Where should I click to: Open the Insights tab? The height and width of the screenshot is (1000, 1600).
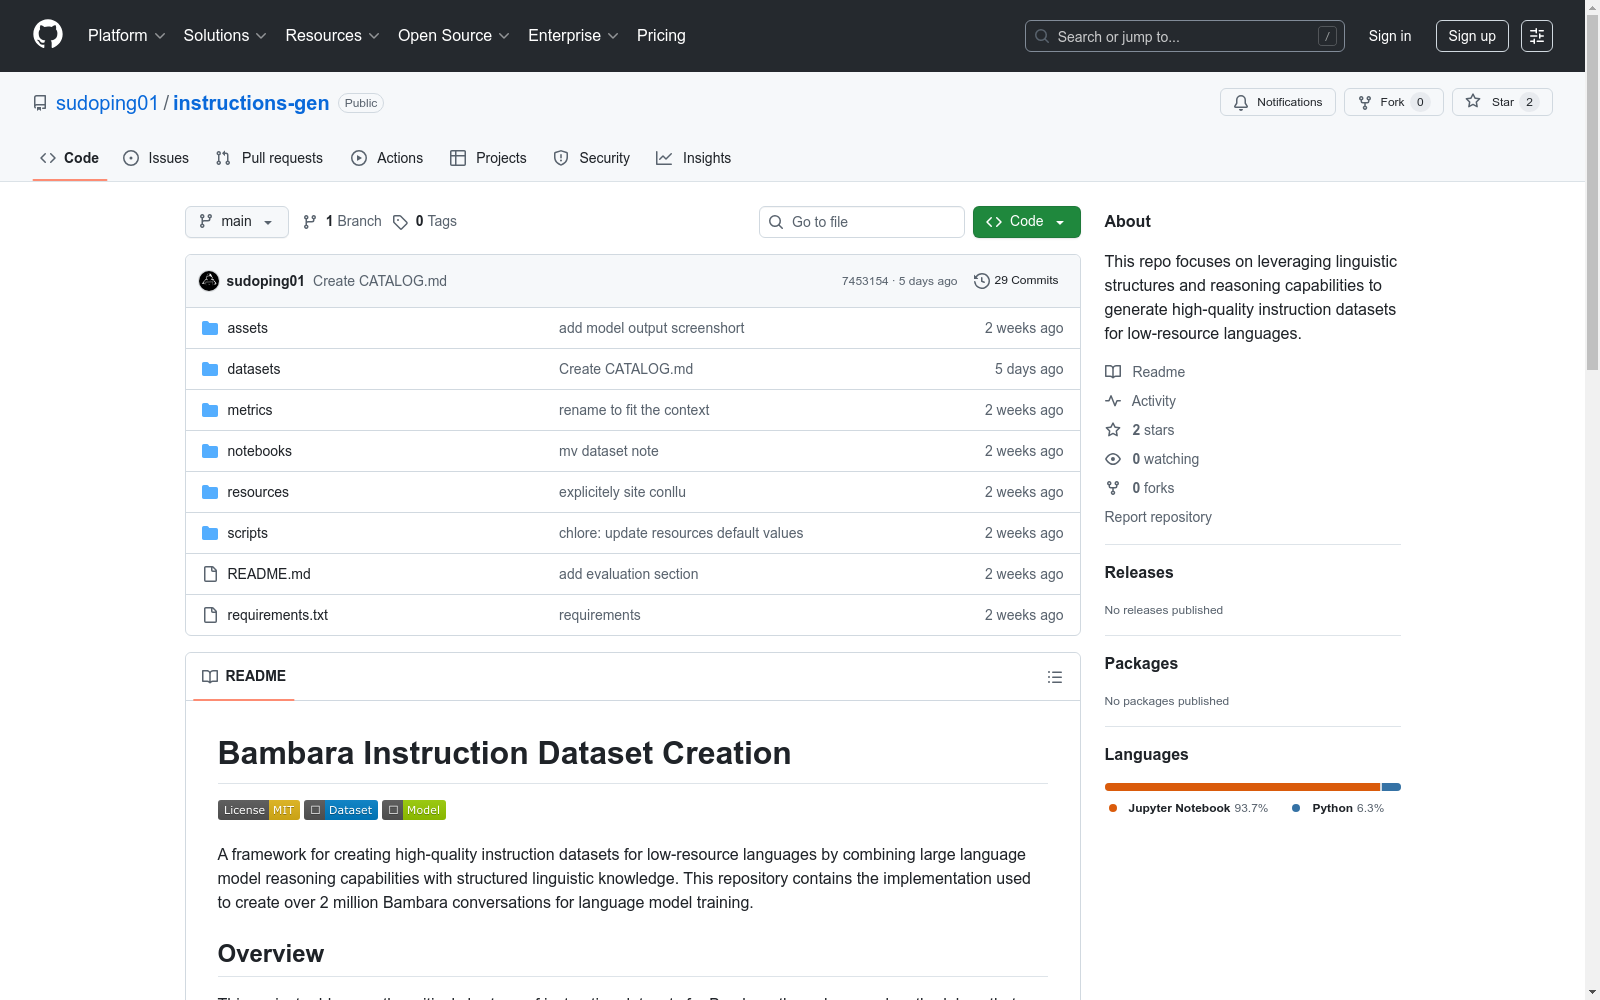[693, 158]
